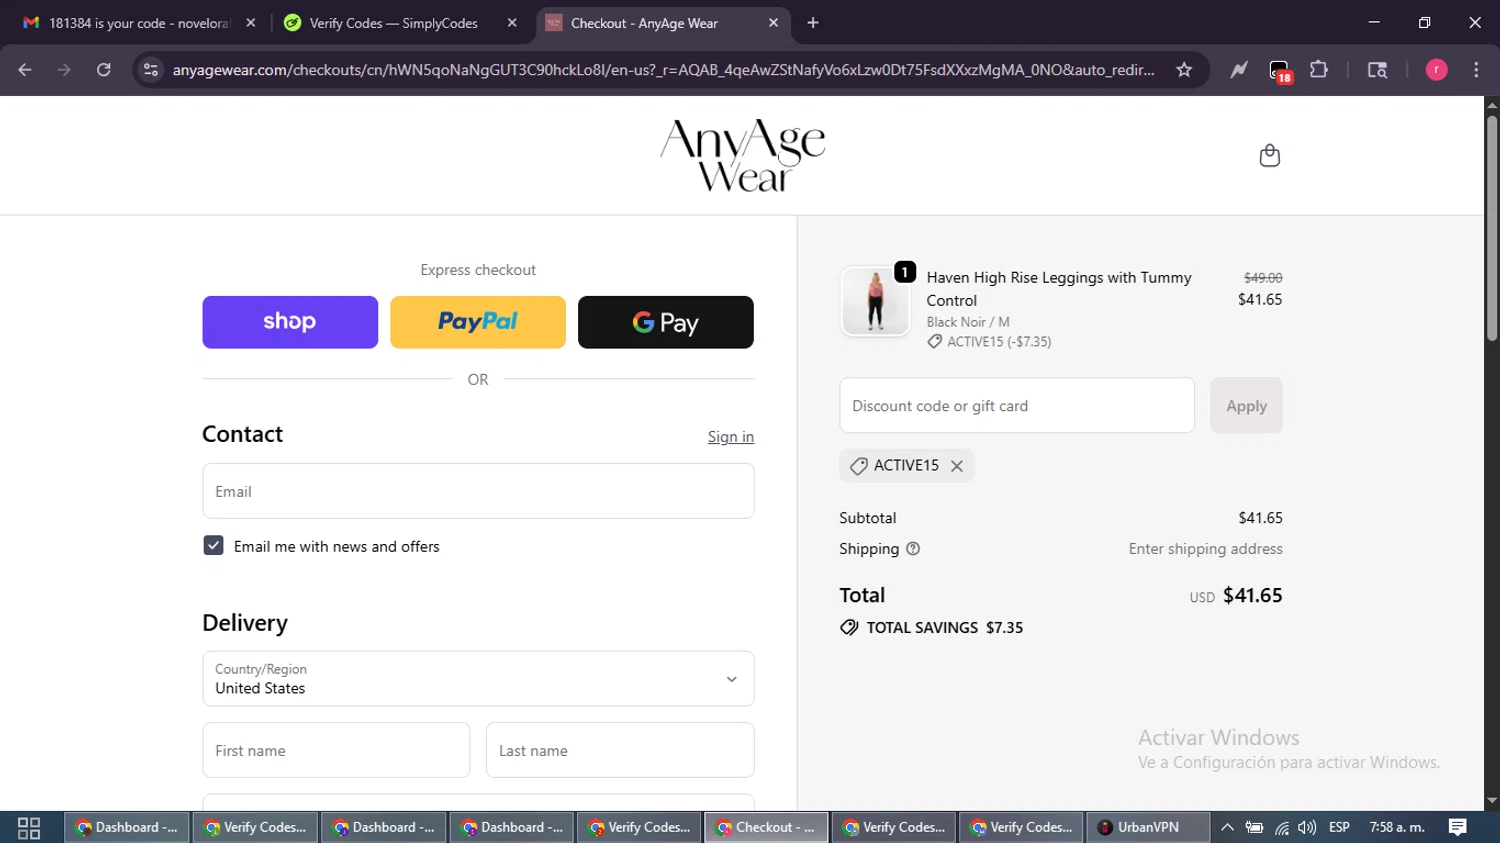Close the Checkout AnyAge Wear tab
Viewport: 1500px width, 843px height.
pos(773,23)
